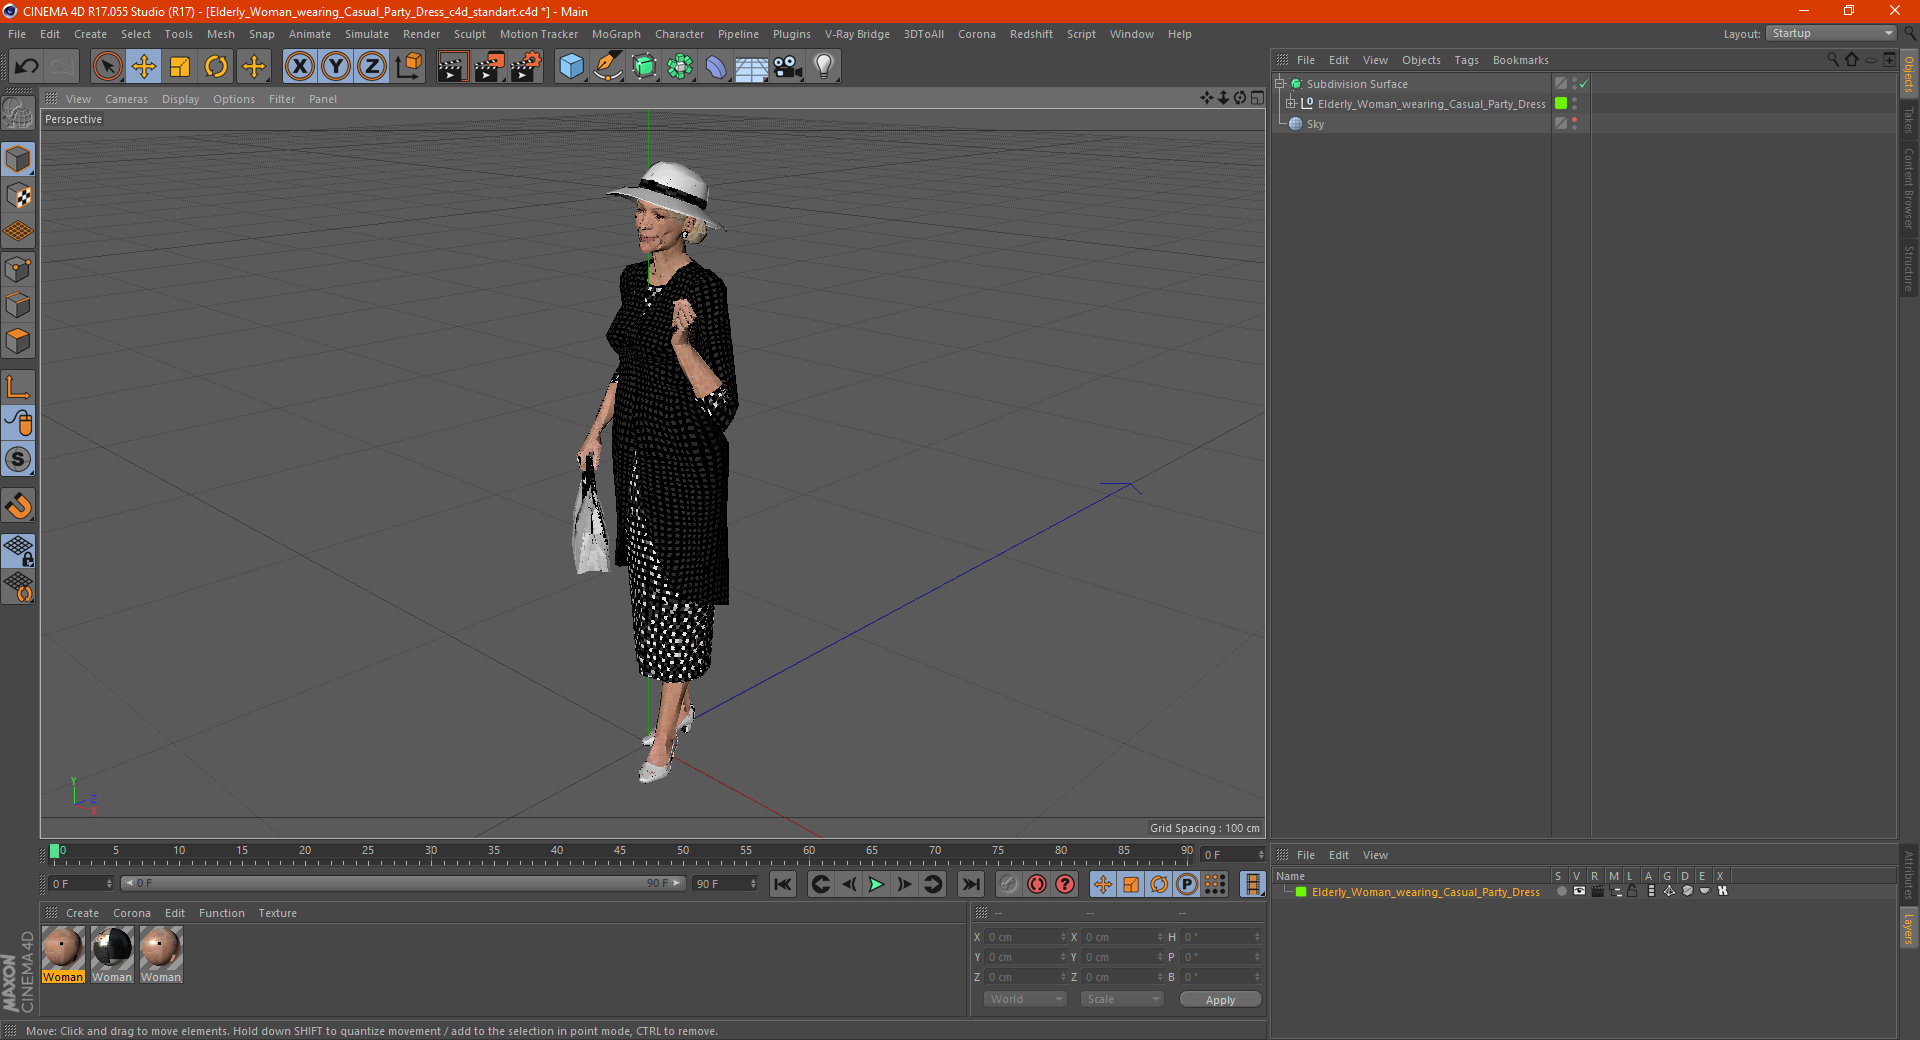Open the Render menu
Viewport: 1920px width, 1040px height.
tap(421, 34)
